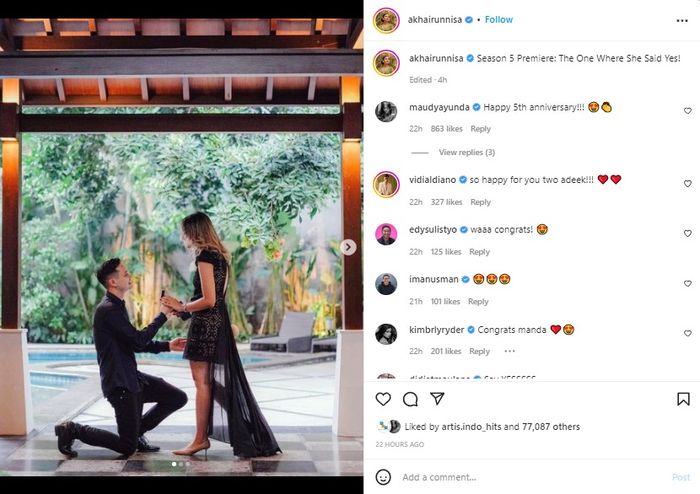The height and width of the screenshot is (494, 700).
Task: Follow akhairunnisa
Action: coord(499,19)
